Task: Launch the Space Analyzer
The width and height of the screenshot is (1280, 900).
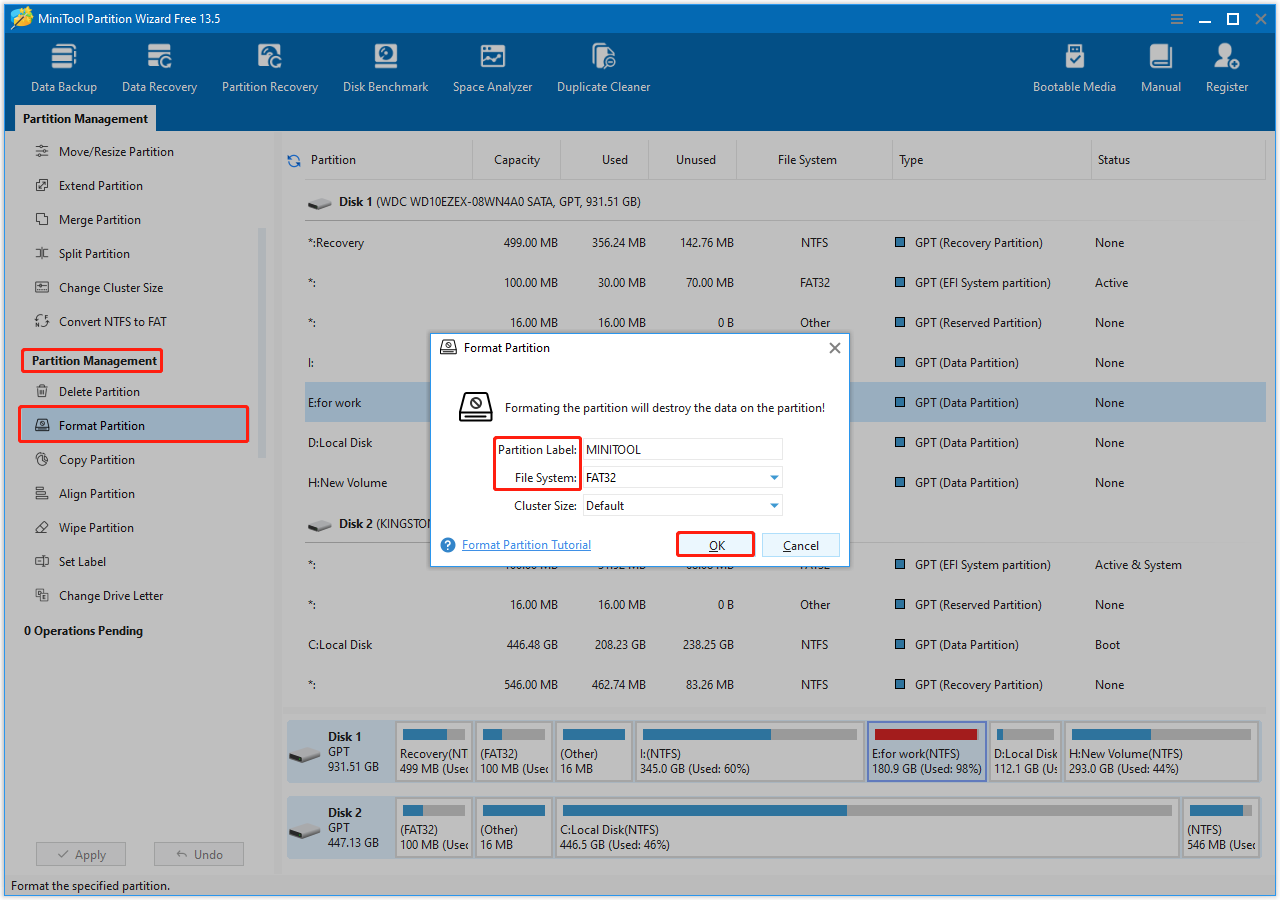Action: (x=492, y=65)
